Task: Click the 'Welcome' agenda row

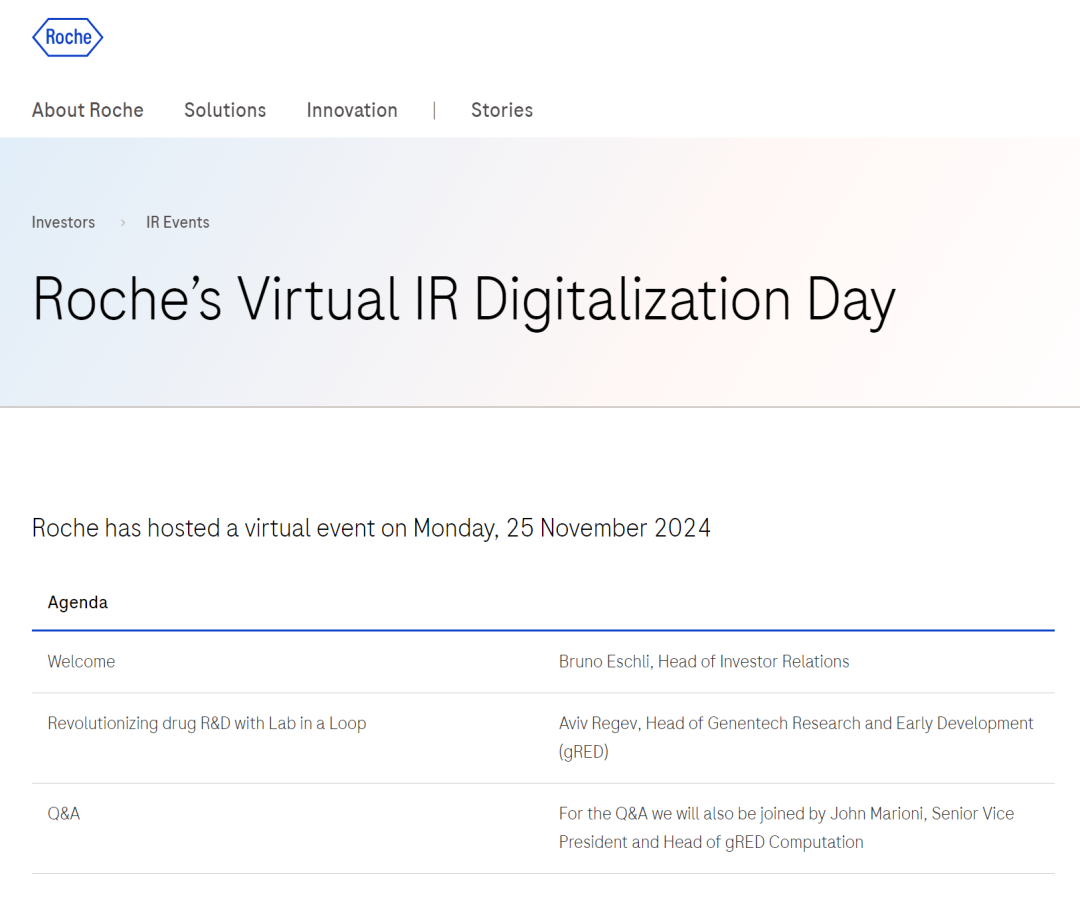Action: (543, 662)
